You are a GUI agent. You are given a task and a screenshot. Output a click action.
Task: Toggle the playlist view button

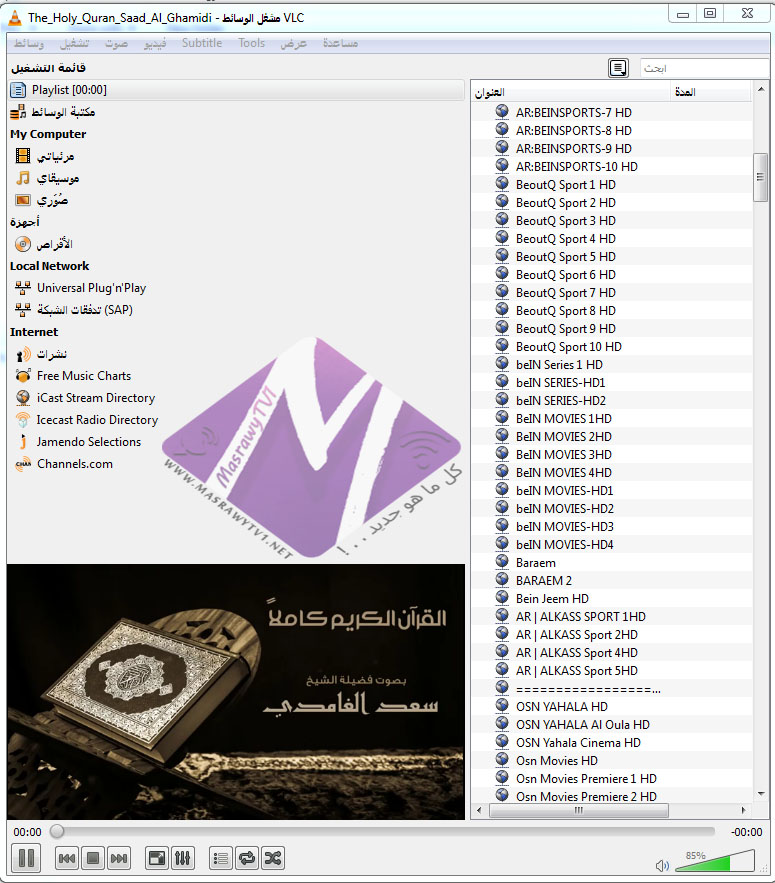[221, 858]
